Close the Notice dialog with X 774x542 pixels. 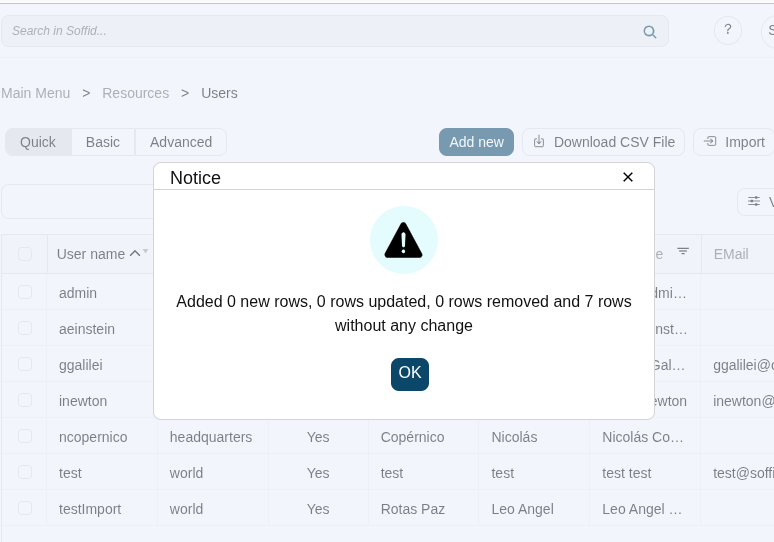pyautogui.click(x=628, y=177)
